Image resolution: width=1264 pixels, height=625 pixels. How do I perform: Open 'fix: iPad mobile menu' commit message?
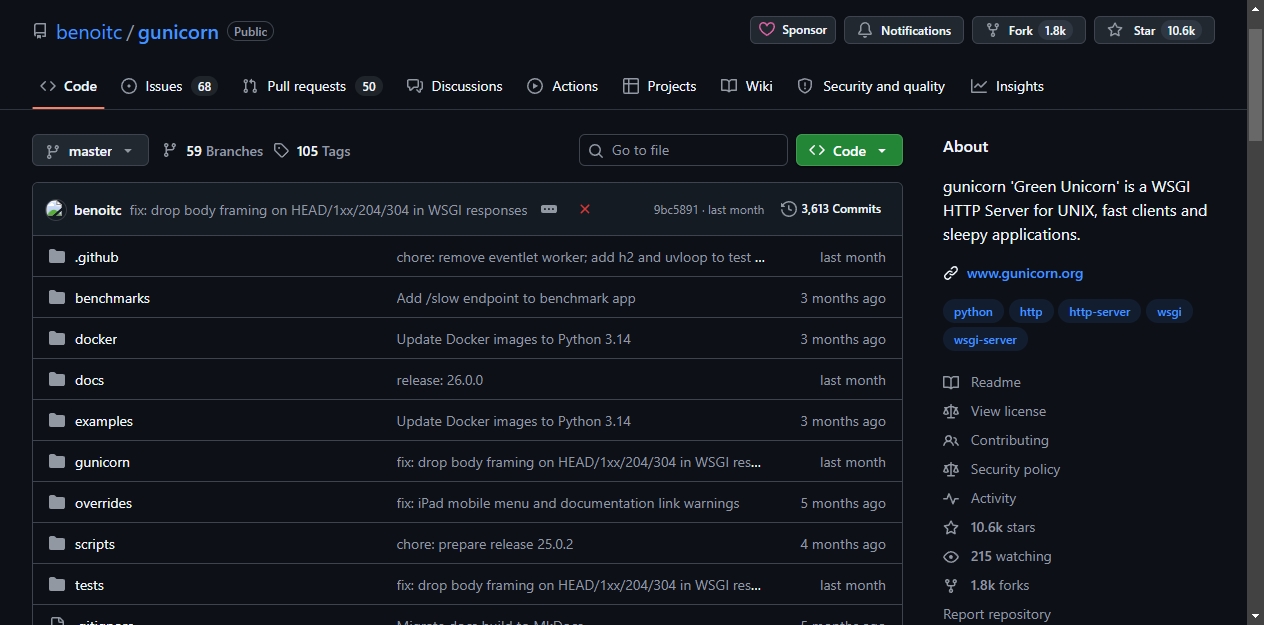click(568, 503)
